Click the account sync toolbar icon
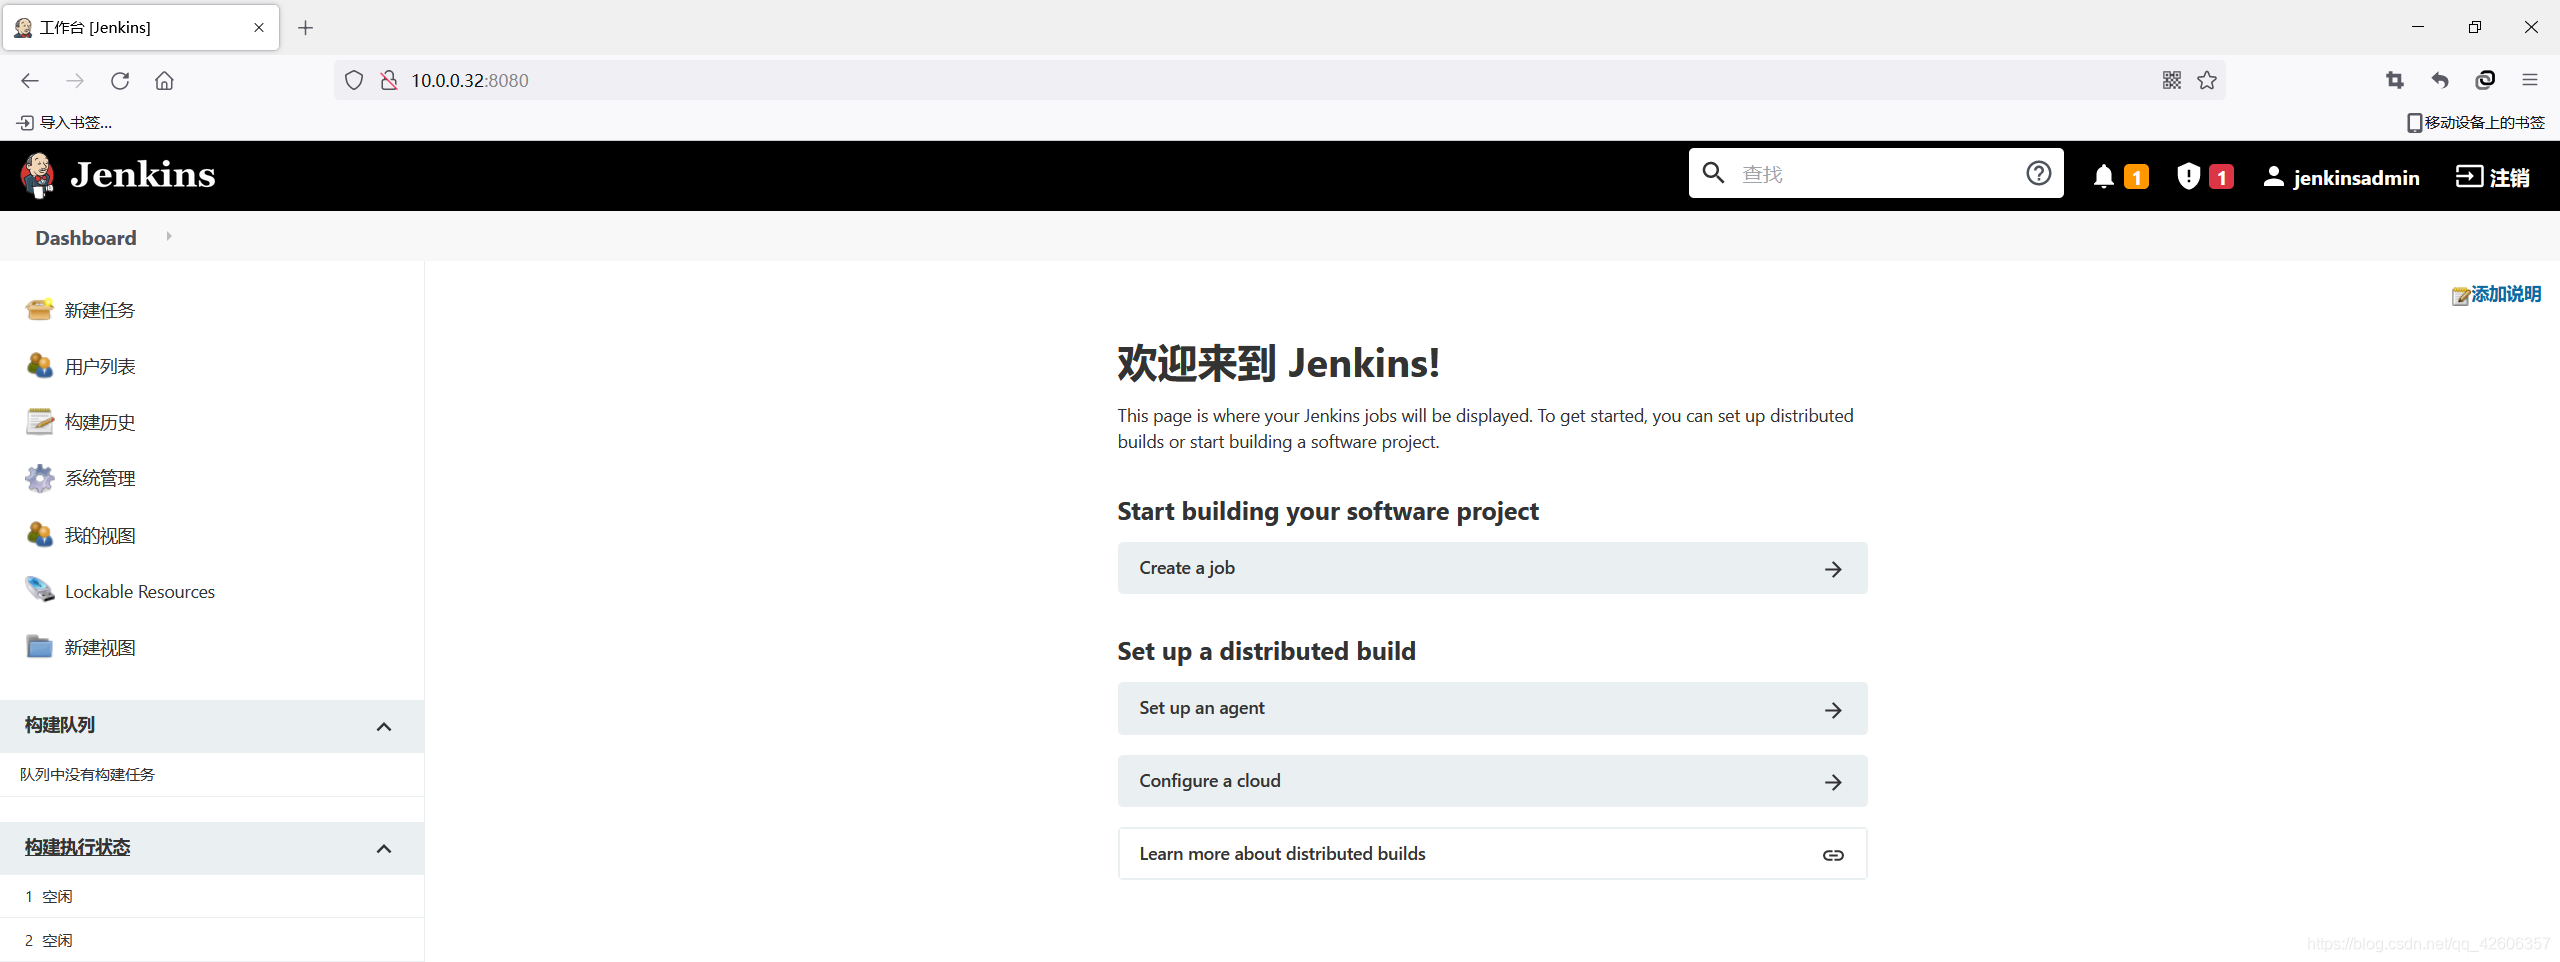Image resolution: width=2560 pixels, height=962 pixels. click(x=2485, y=80)
